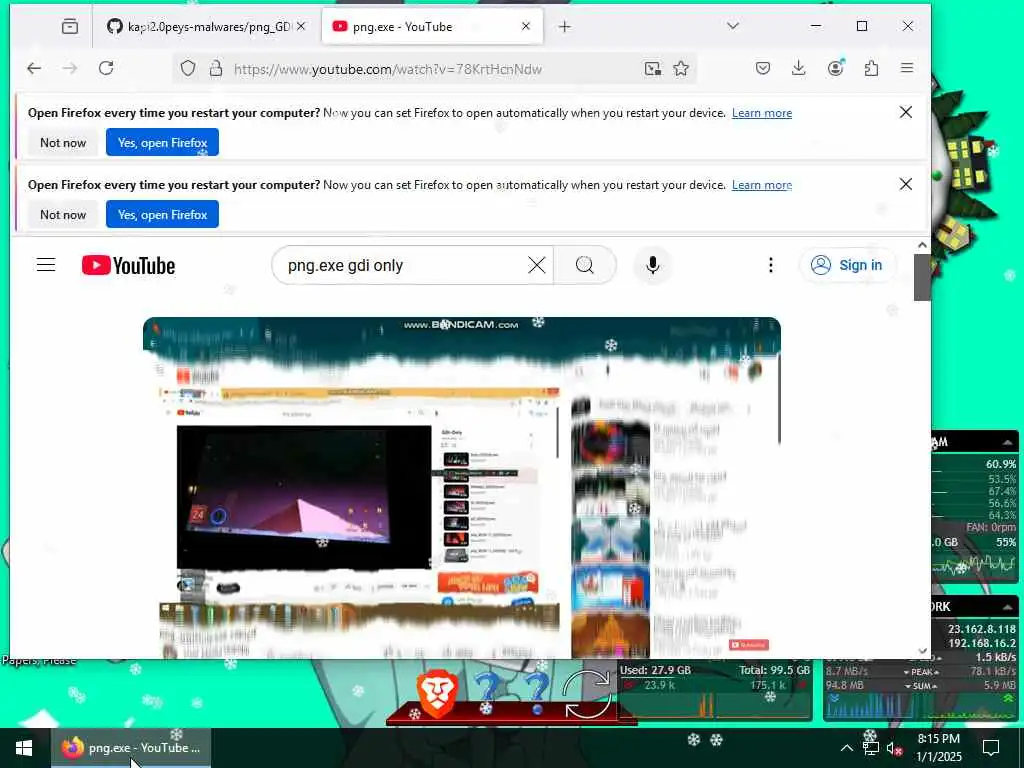
Task: Switch to the GitHub png_GDI tab
Action: pos(202,27)
